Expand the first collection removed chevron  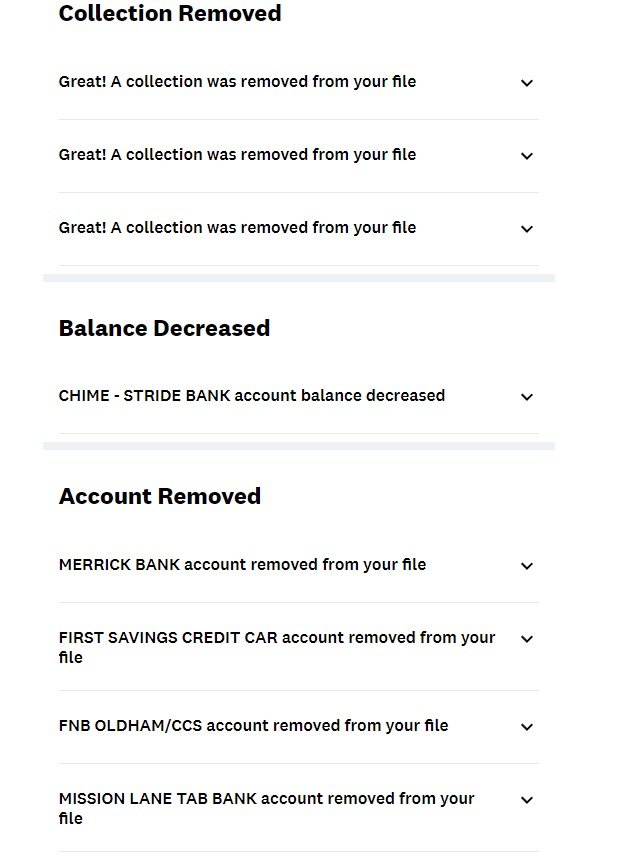(527, 83)
